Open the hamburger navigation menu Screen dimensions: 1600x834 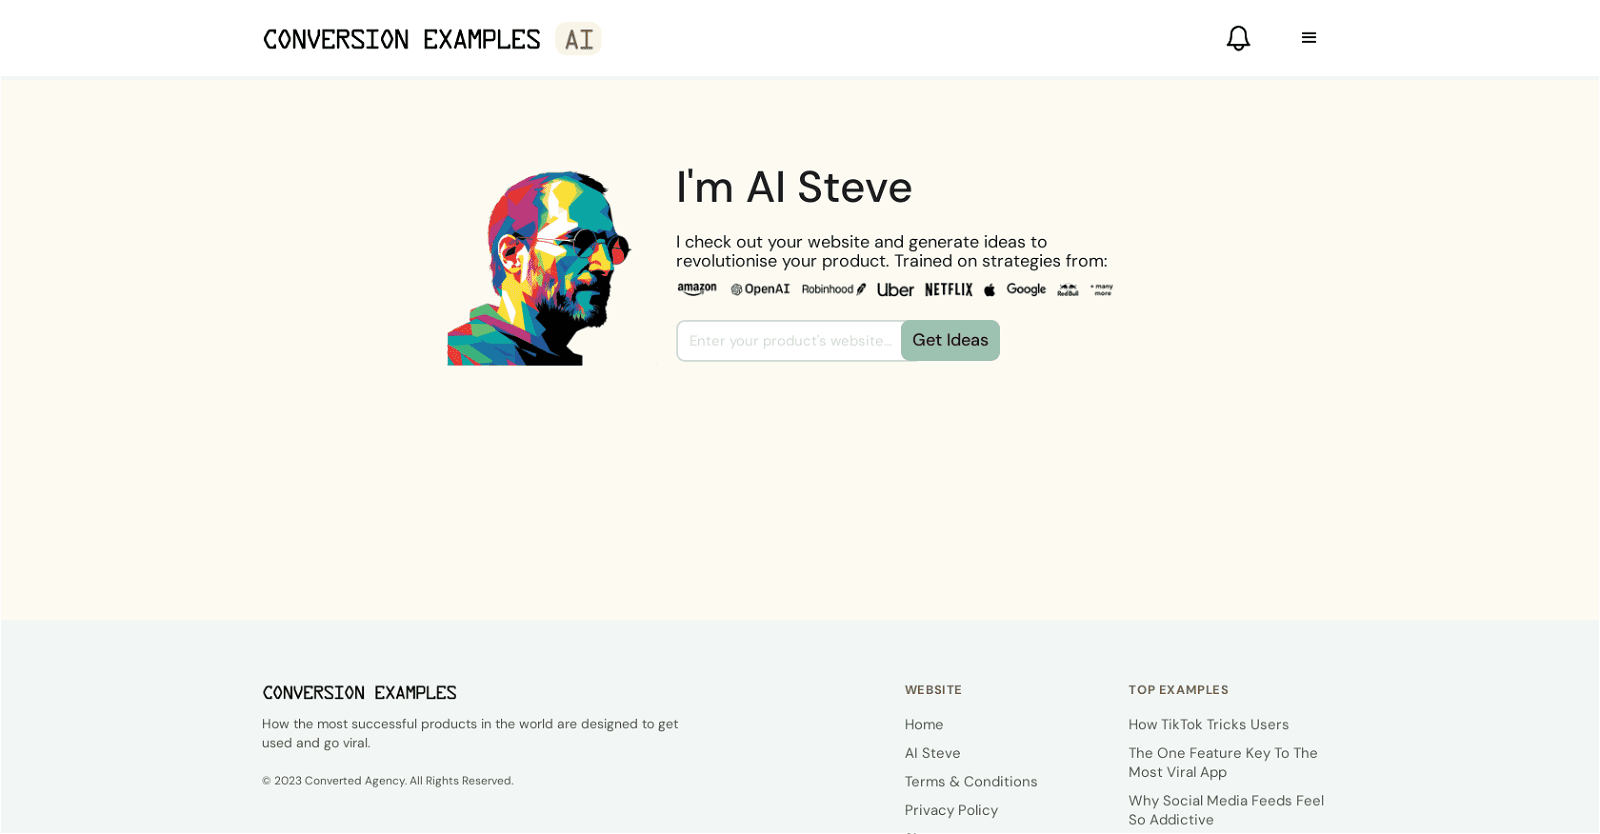[1310, 37]
